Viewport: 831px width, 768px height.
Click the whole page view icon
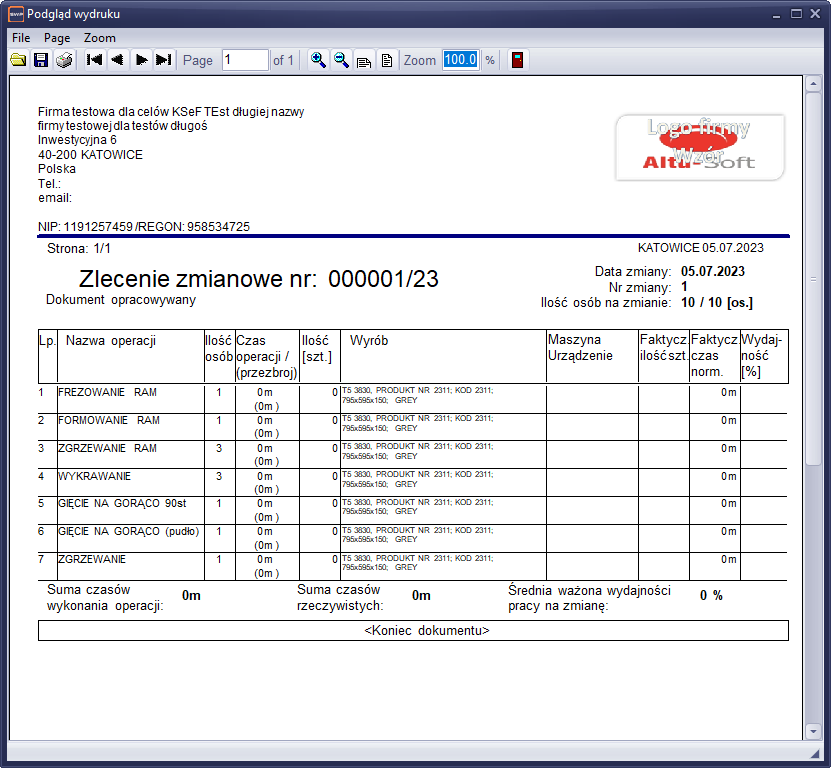click(386, 60)
